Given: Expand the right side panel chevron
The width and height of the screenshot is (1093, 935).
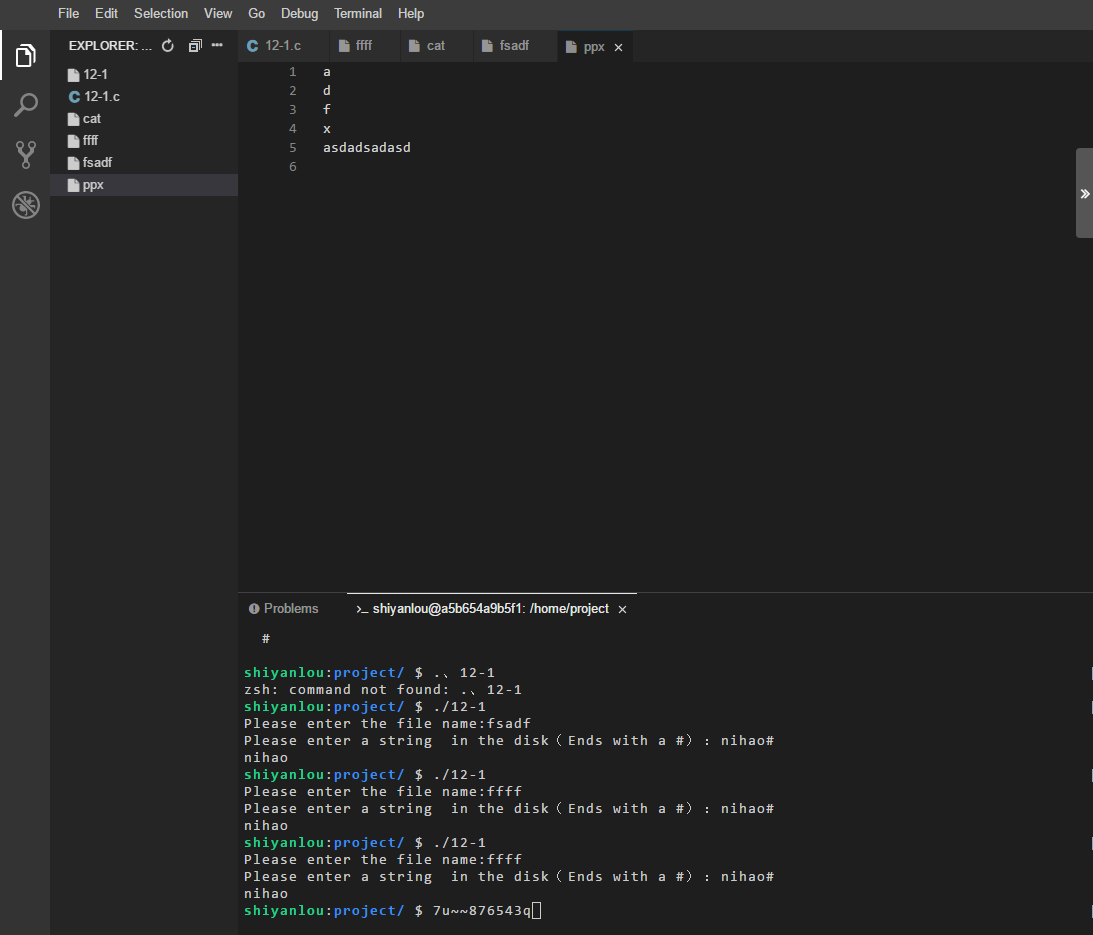Looking at the screenshot, I should (x=1084, y=193).
